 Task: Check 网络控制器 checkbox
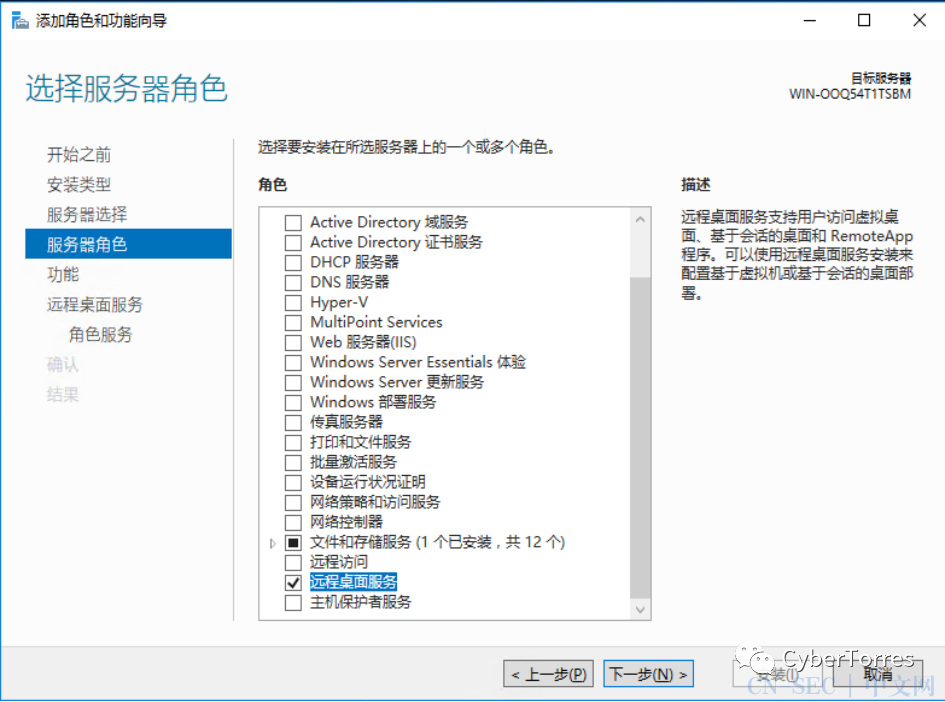click(294, 522)
